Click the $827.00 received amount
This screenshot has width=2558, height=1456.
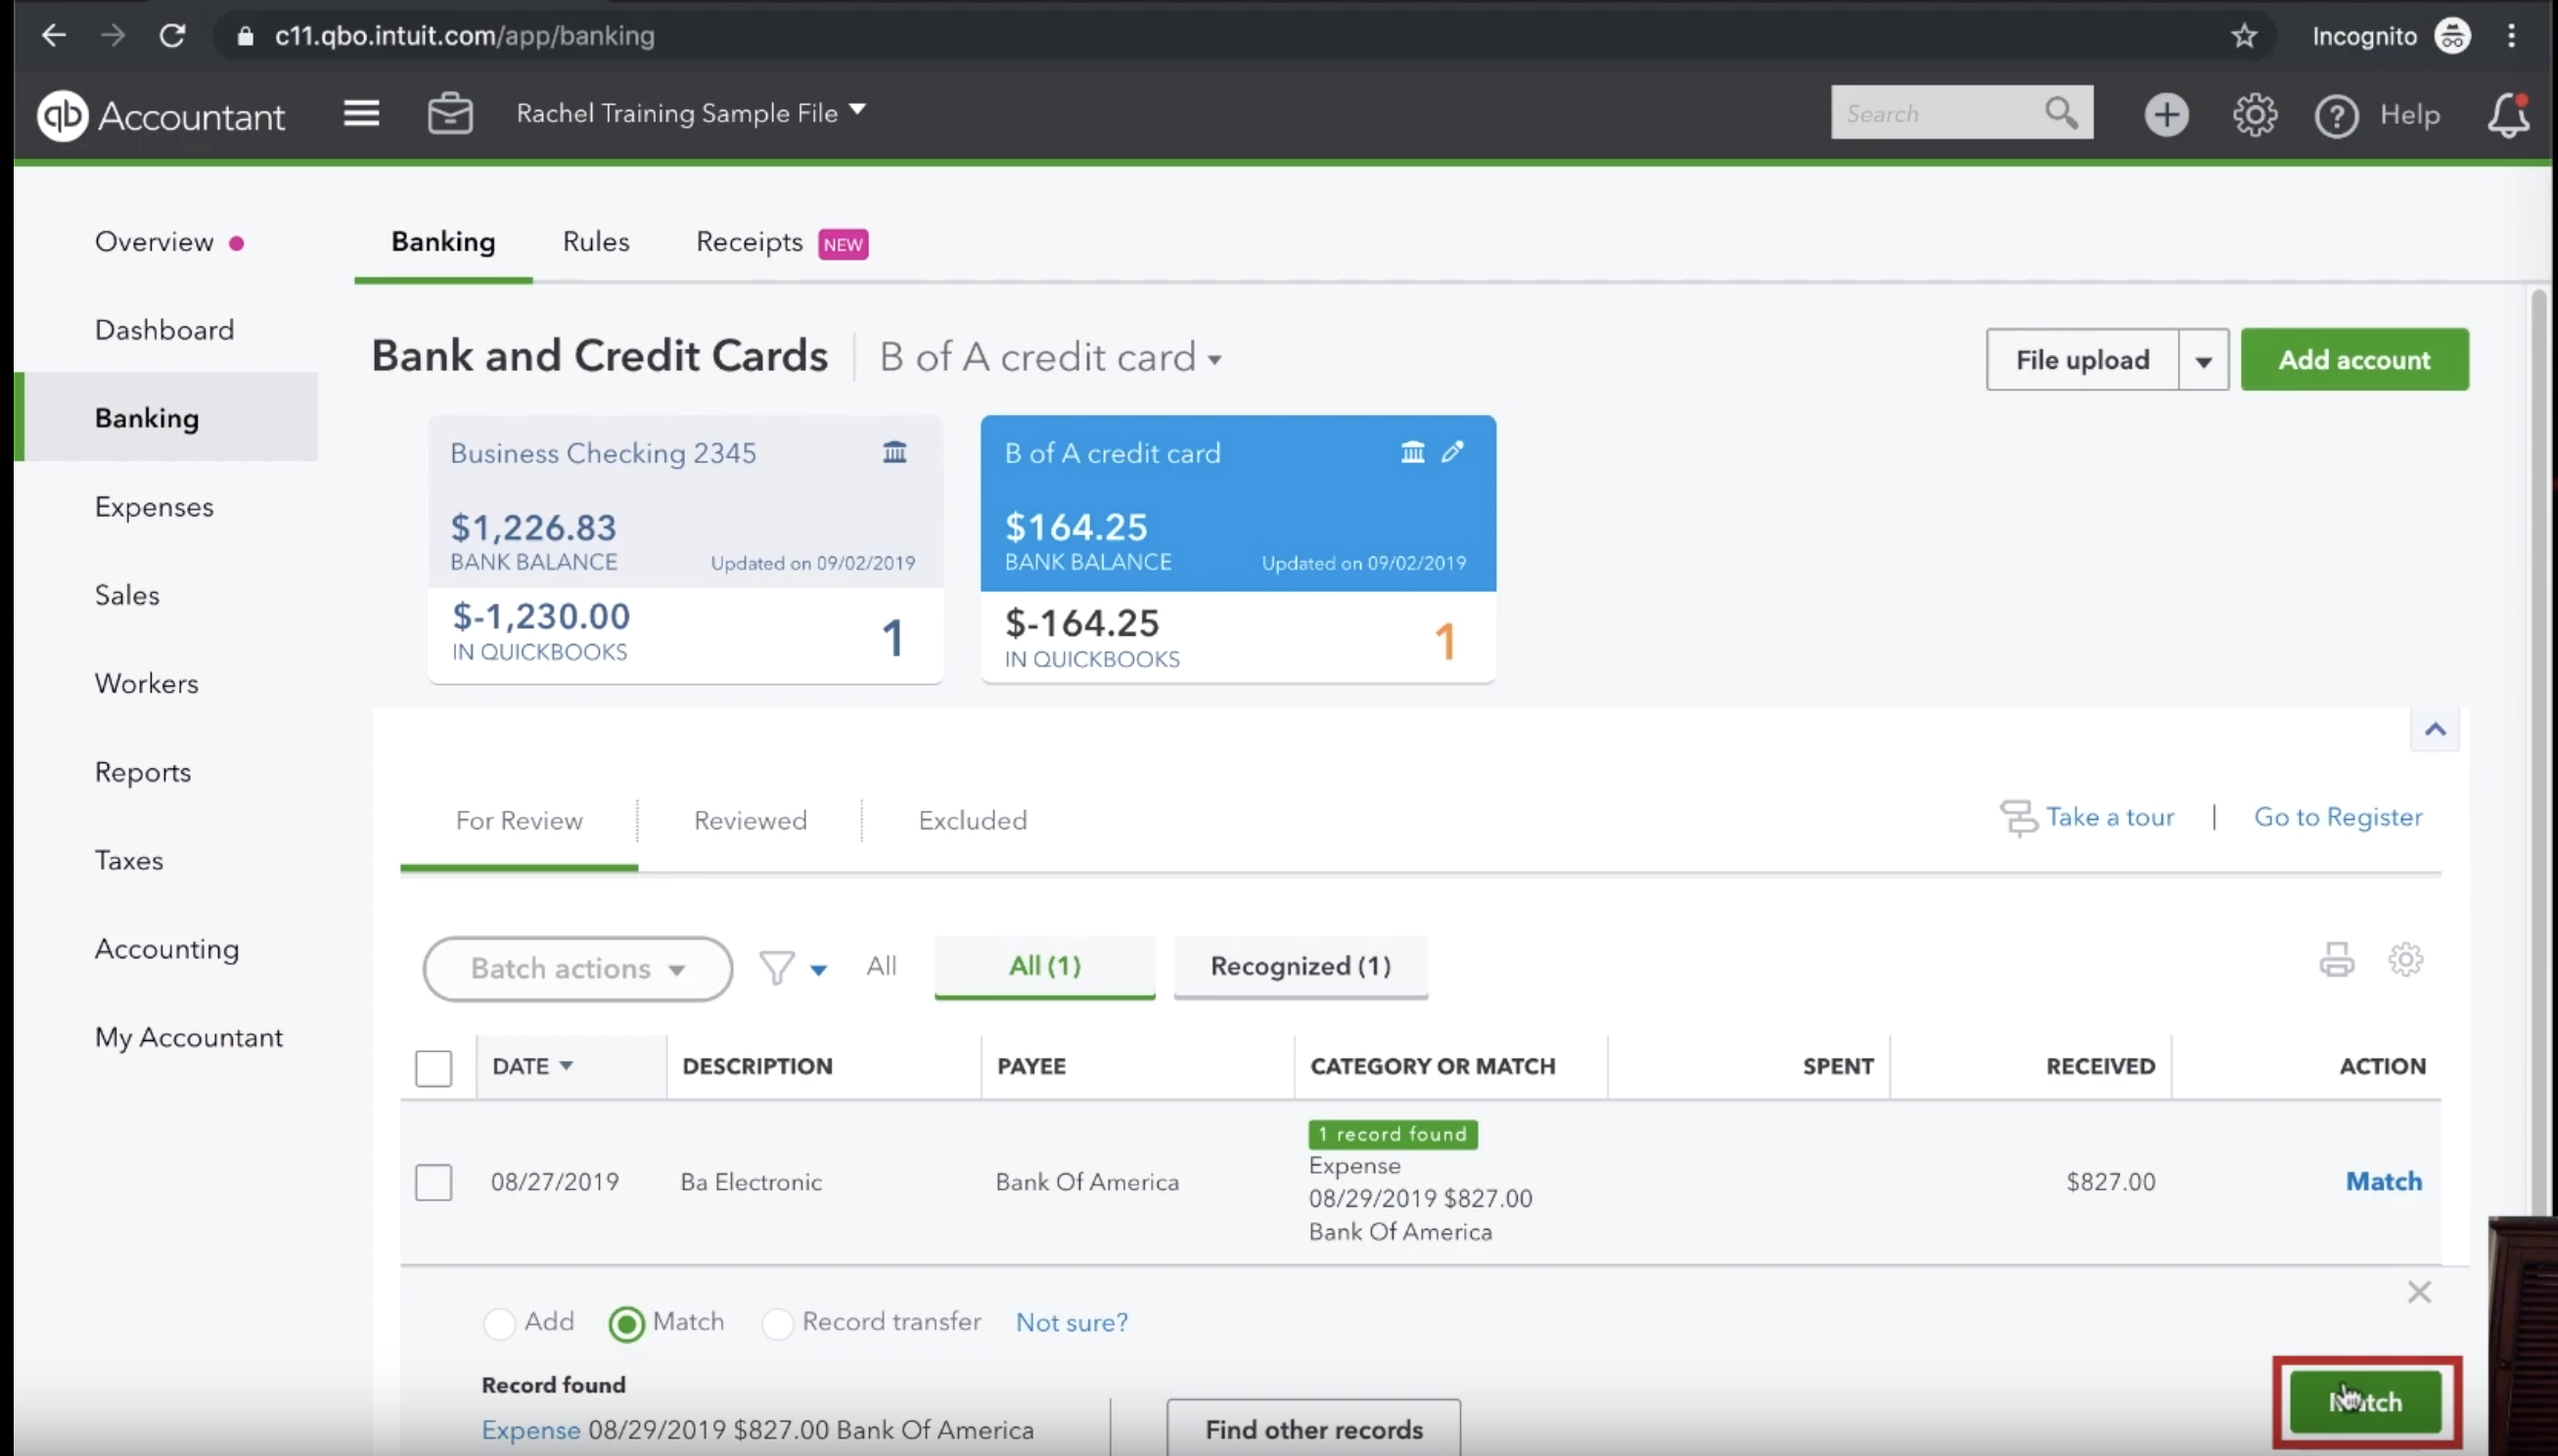click(x=2110, y=1182)
